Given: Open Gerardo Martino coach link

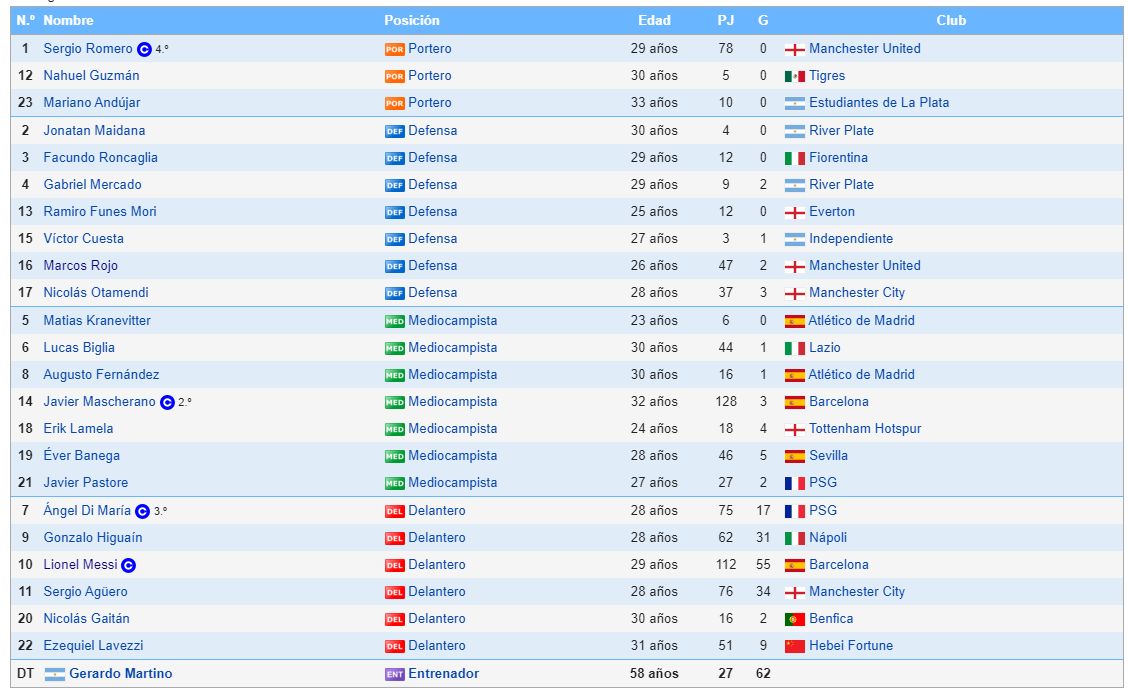Looking at the screenshot, I should coord(121,674).
